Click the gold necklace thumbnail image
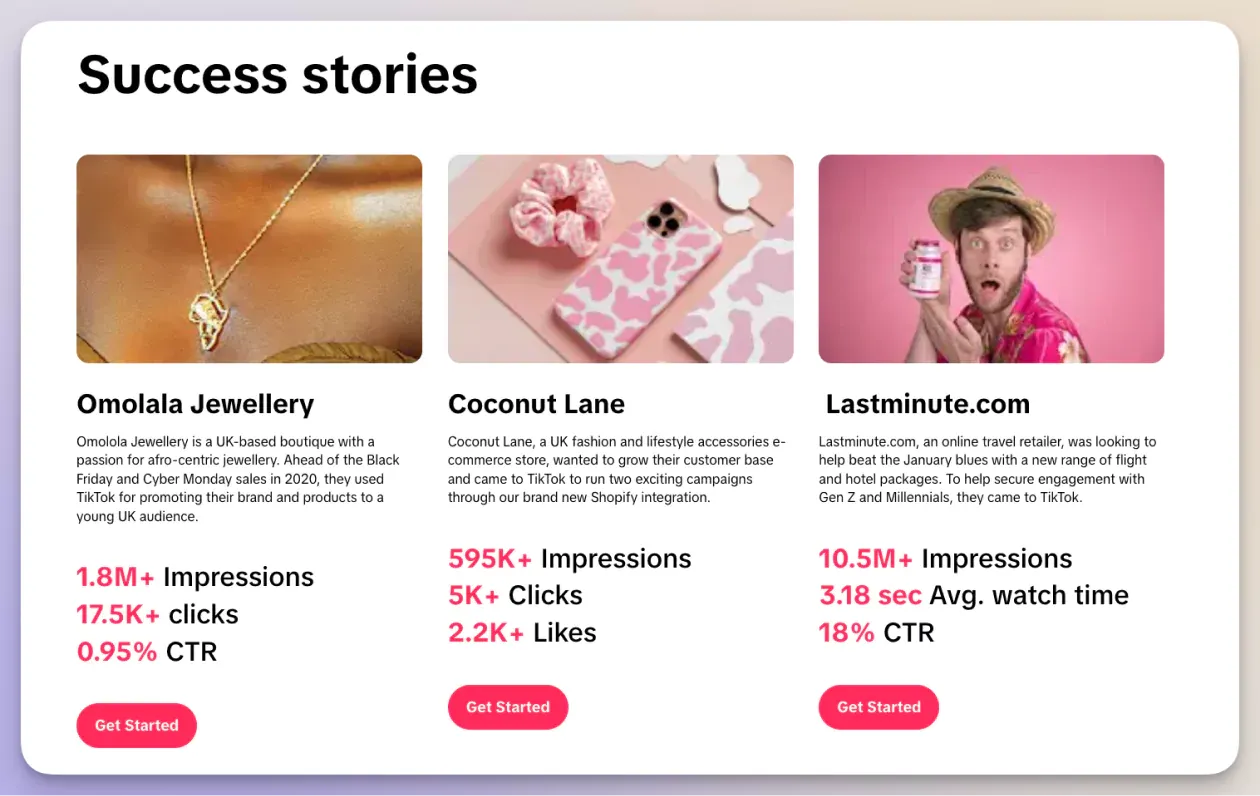This screenshot has width=1260, height=796. [249, 258]
